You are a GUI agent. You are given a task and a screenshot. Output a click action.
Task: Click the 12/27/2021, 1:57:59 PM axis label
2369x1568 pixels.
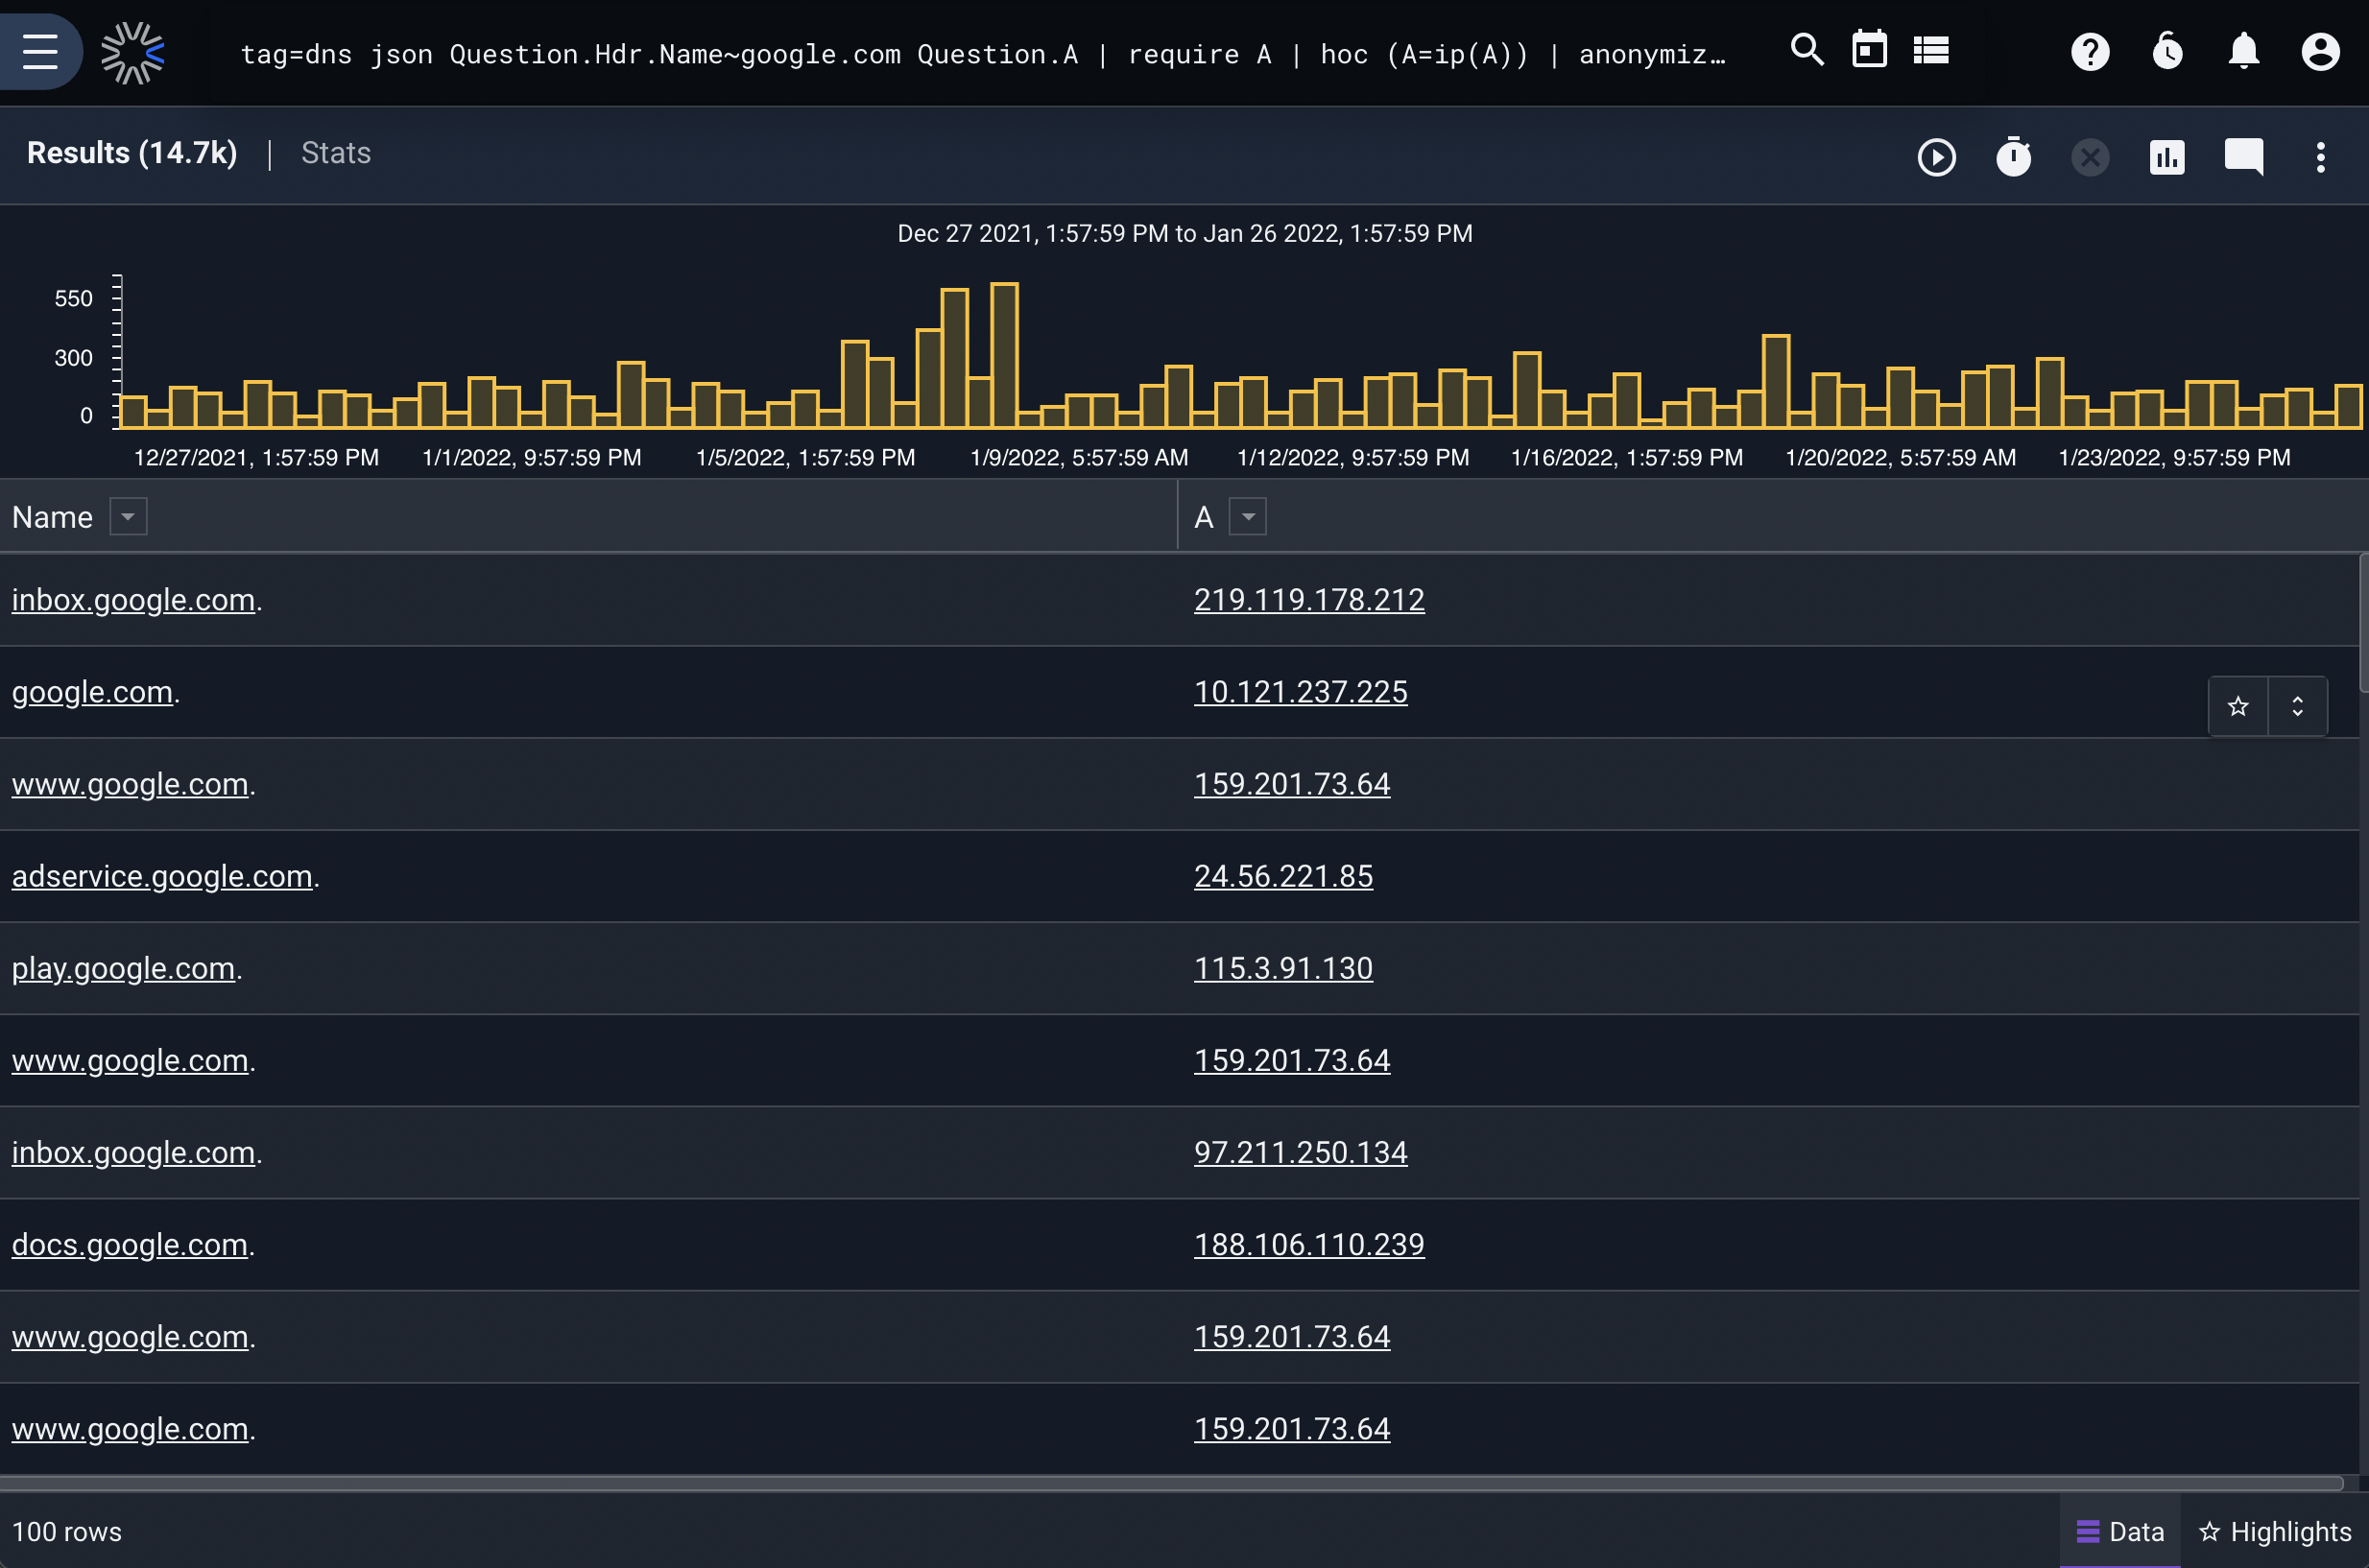point(256,457)
